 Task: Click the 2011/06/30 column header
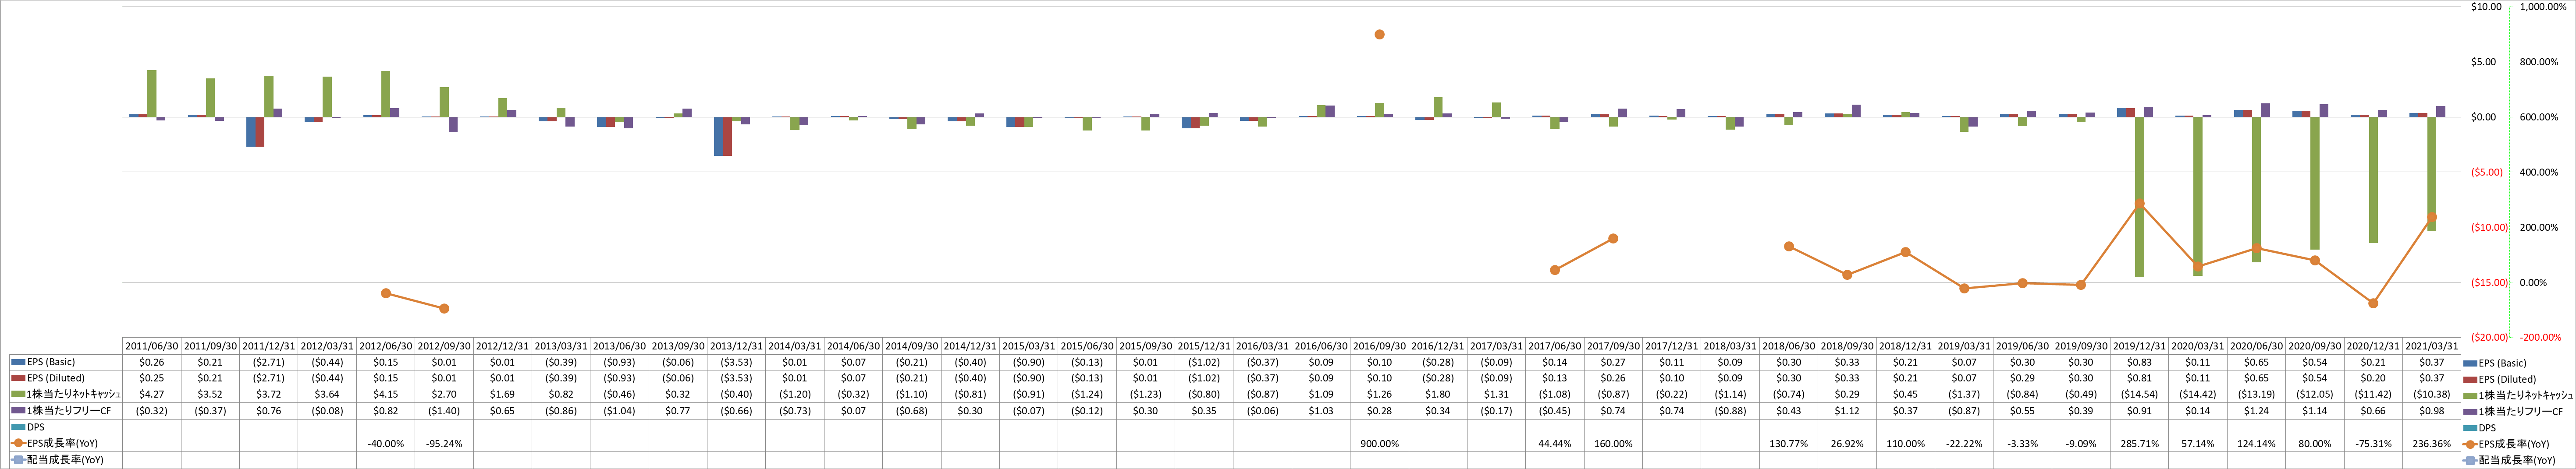point(152,346)
